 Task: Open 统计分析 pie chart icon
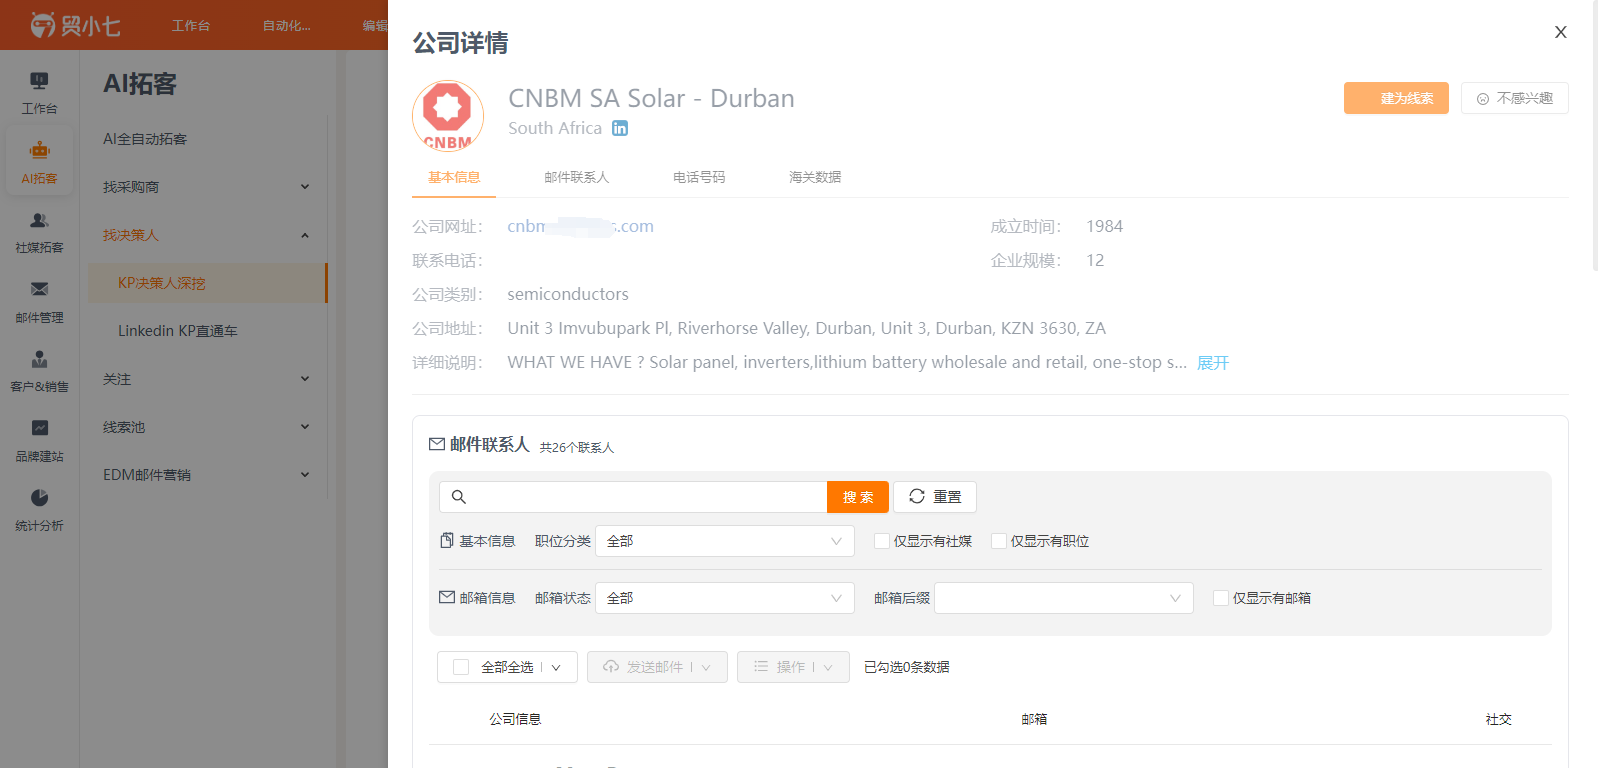[x=39, y=498]
